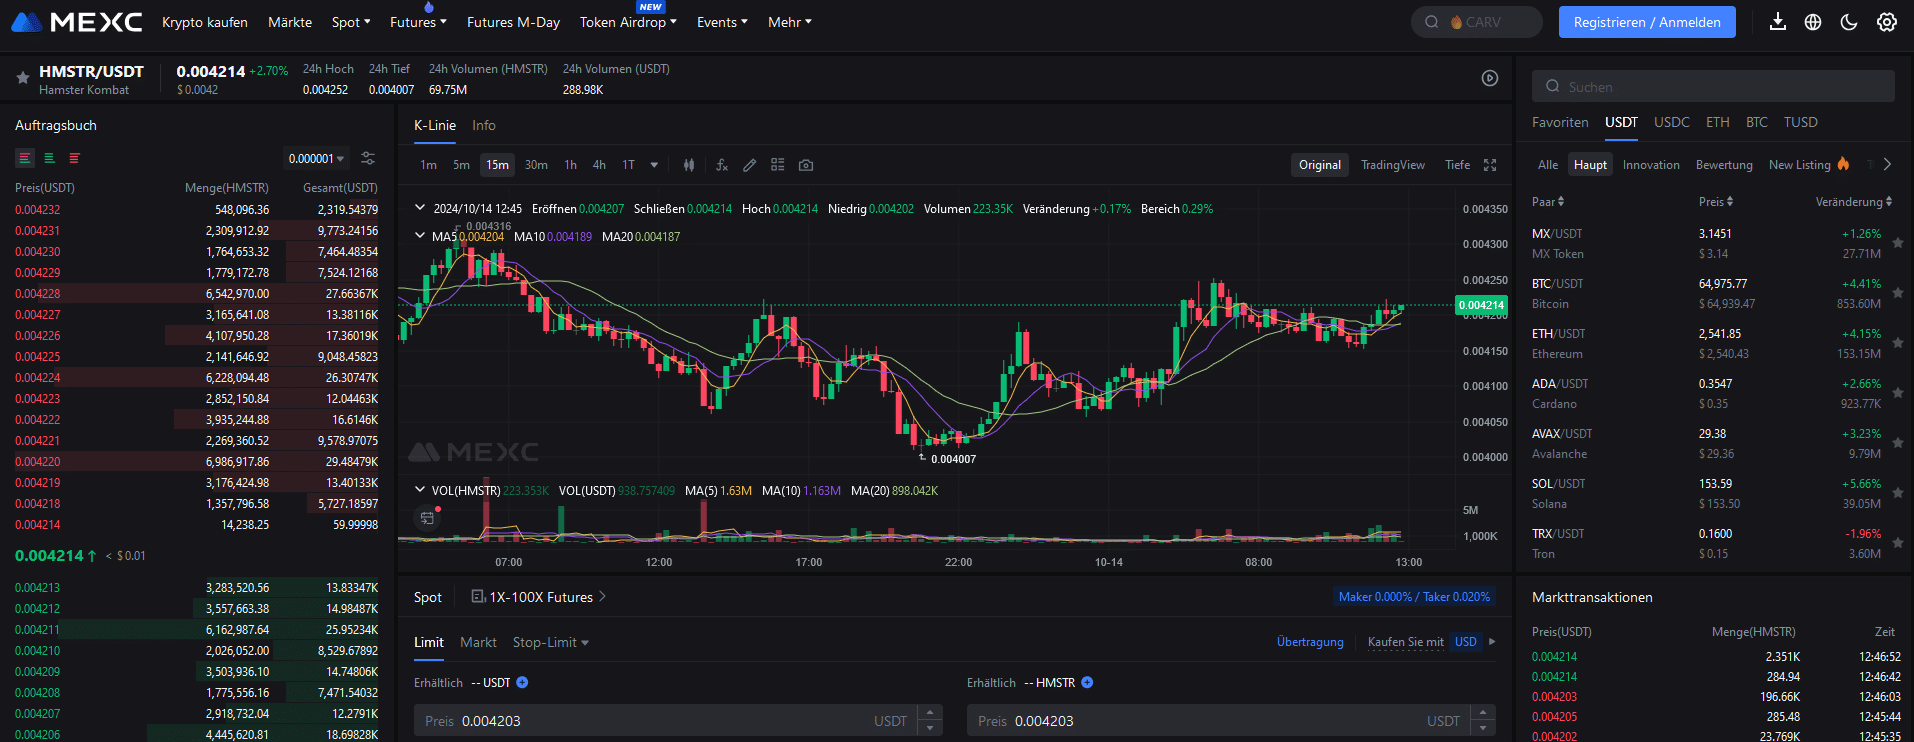
Task: Open language globe selector
Action: tap(1813, 22)
